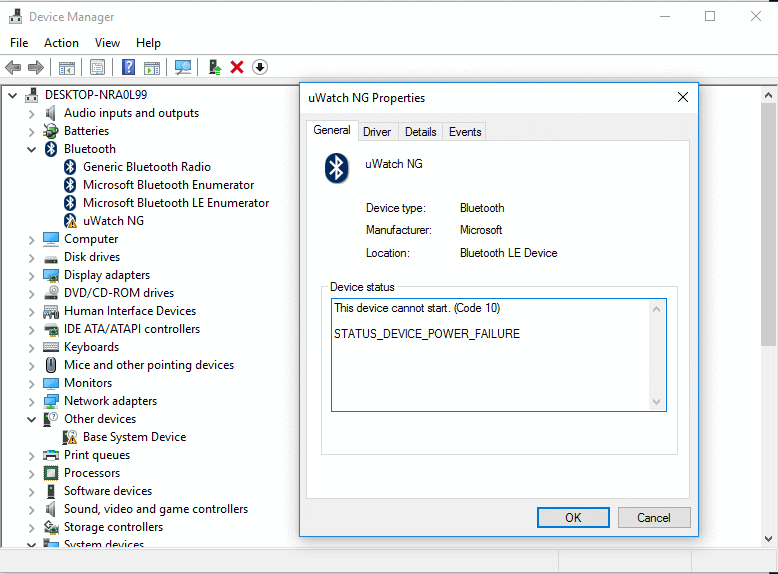Select Microsoft Bluetooth LE Enumerator device

(x=176, y=203)
